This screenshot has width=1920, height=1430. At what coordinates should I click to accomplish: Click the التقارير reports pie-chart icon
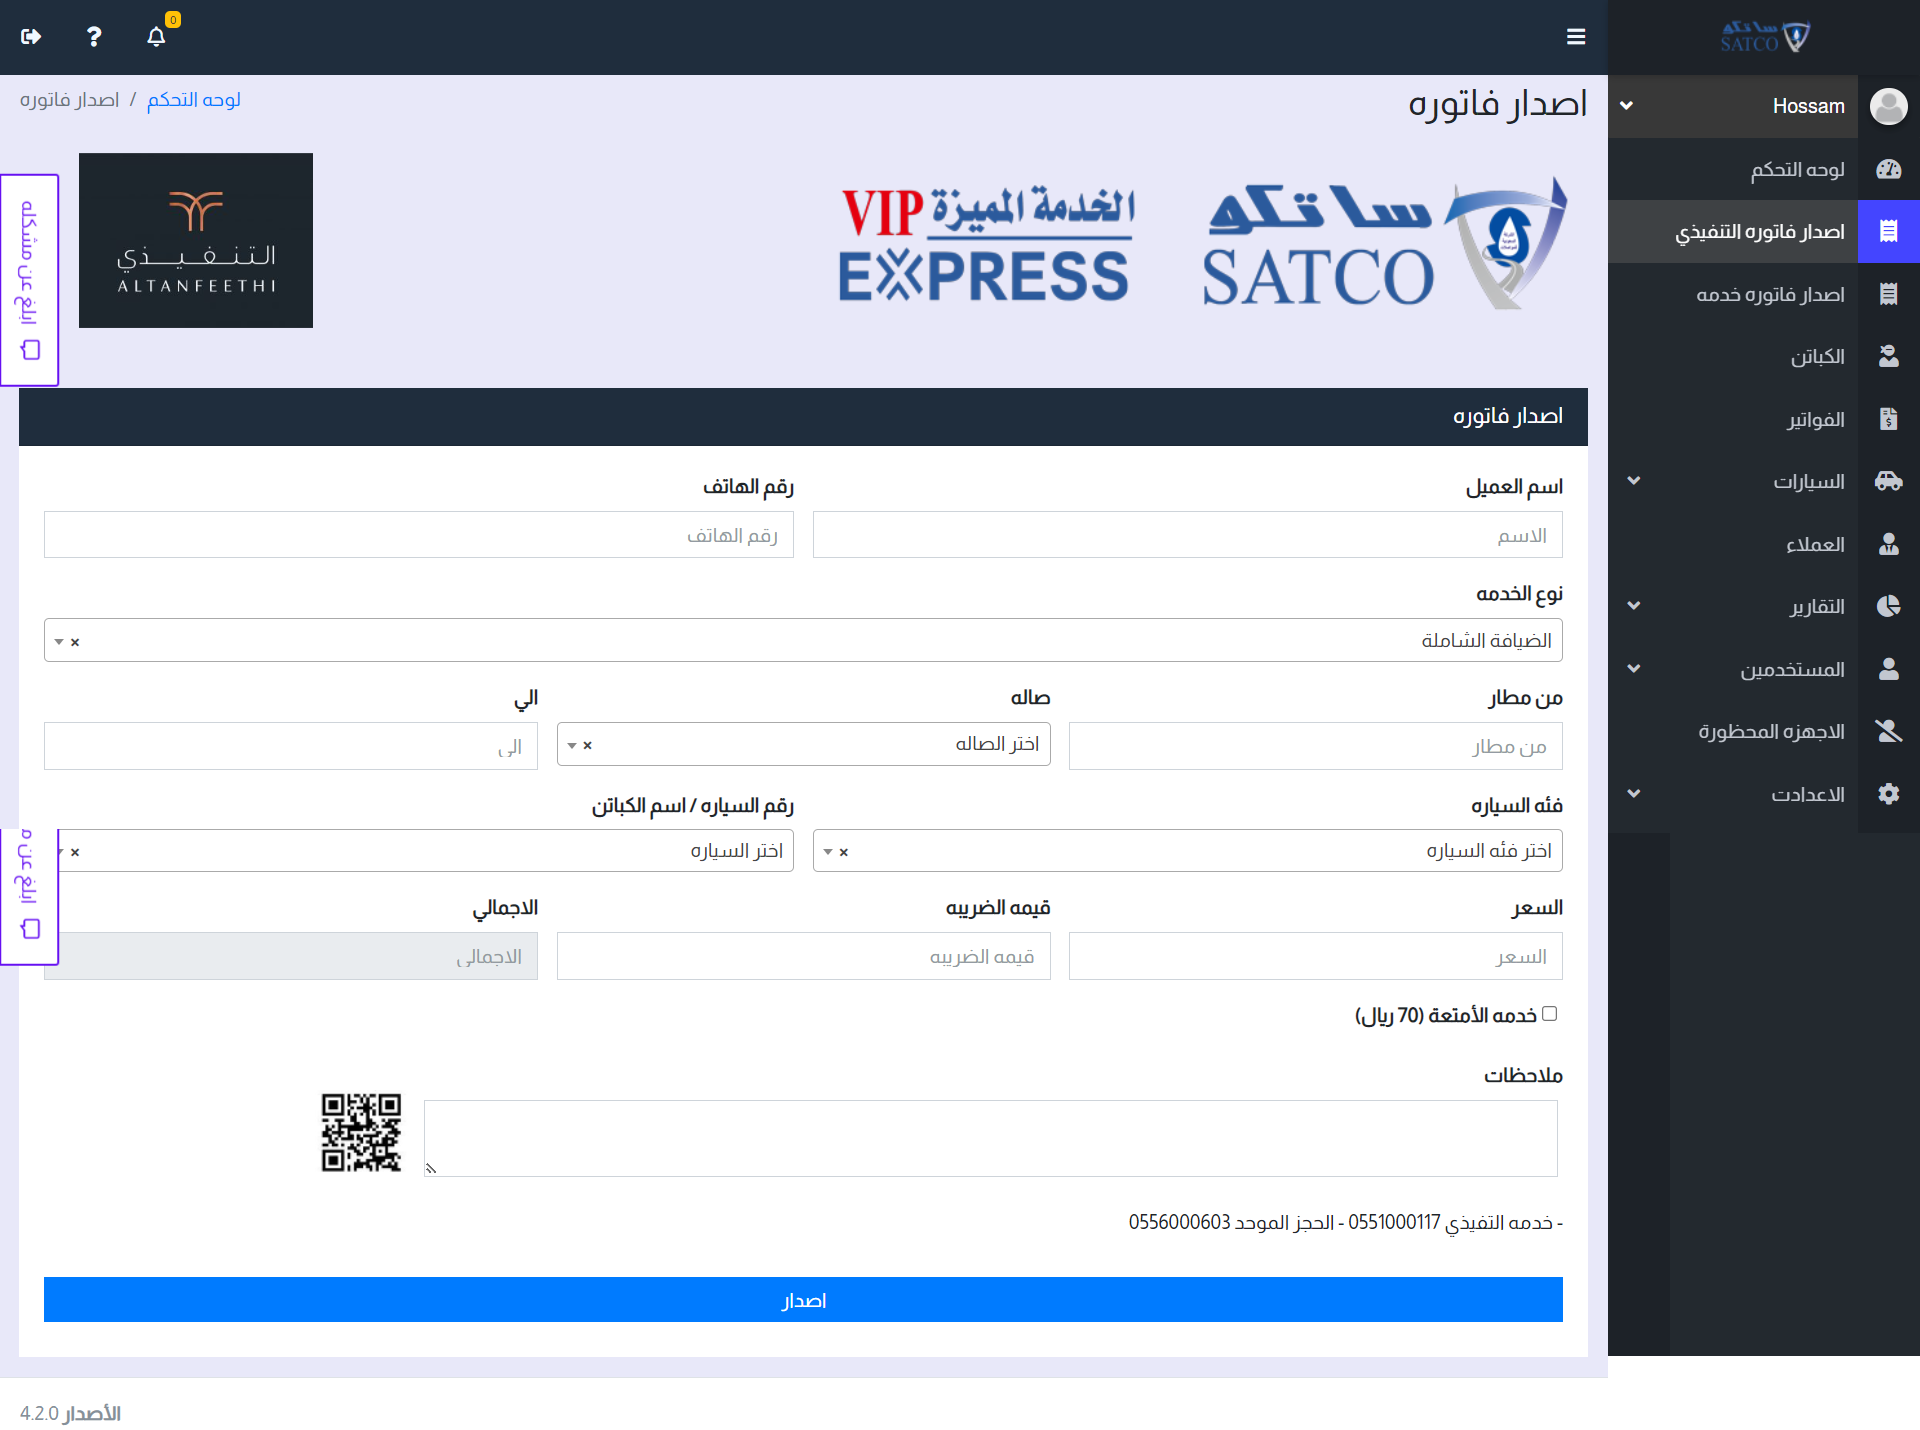pyautogui.click(x=1889, y=606)
